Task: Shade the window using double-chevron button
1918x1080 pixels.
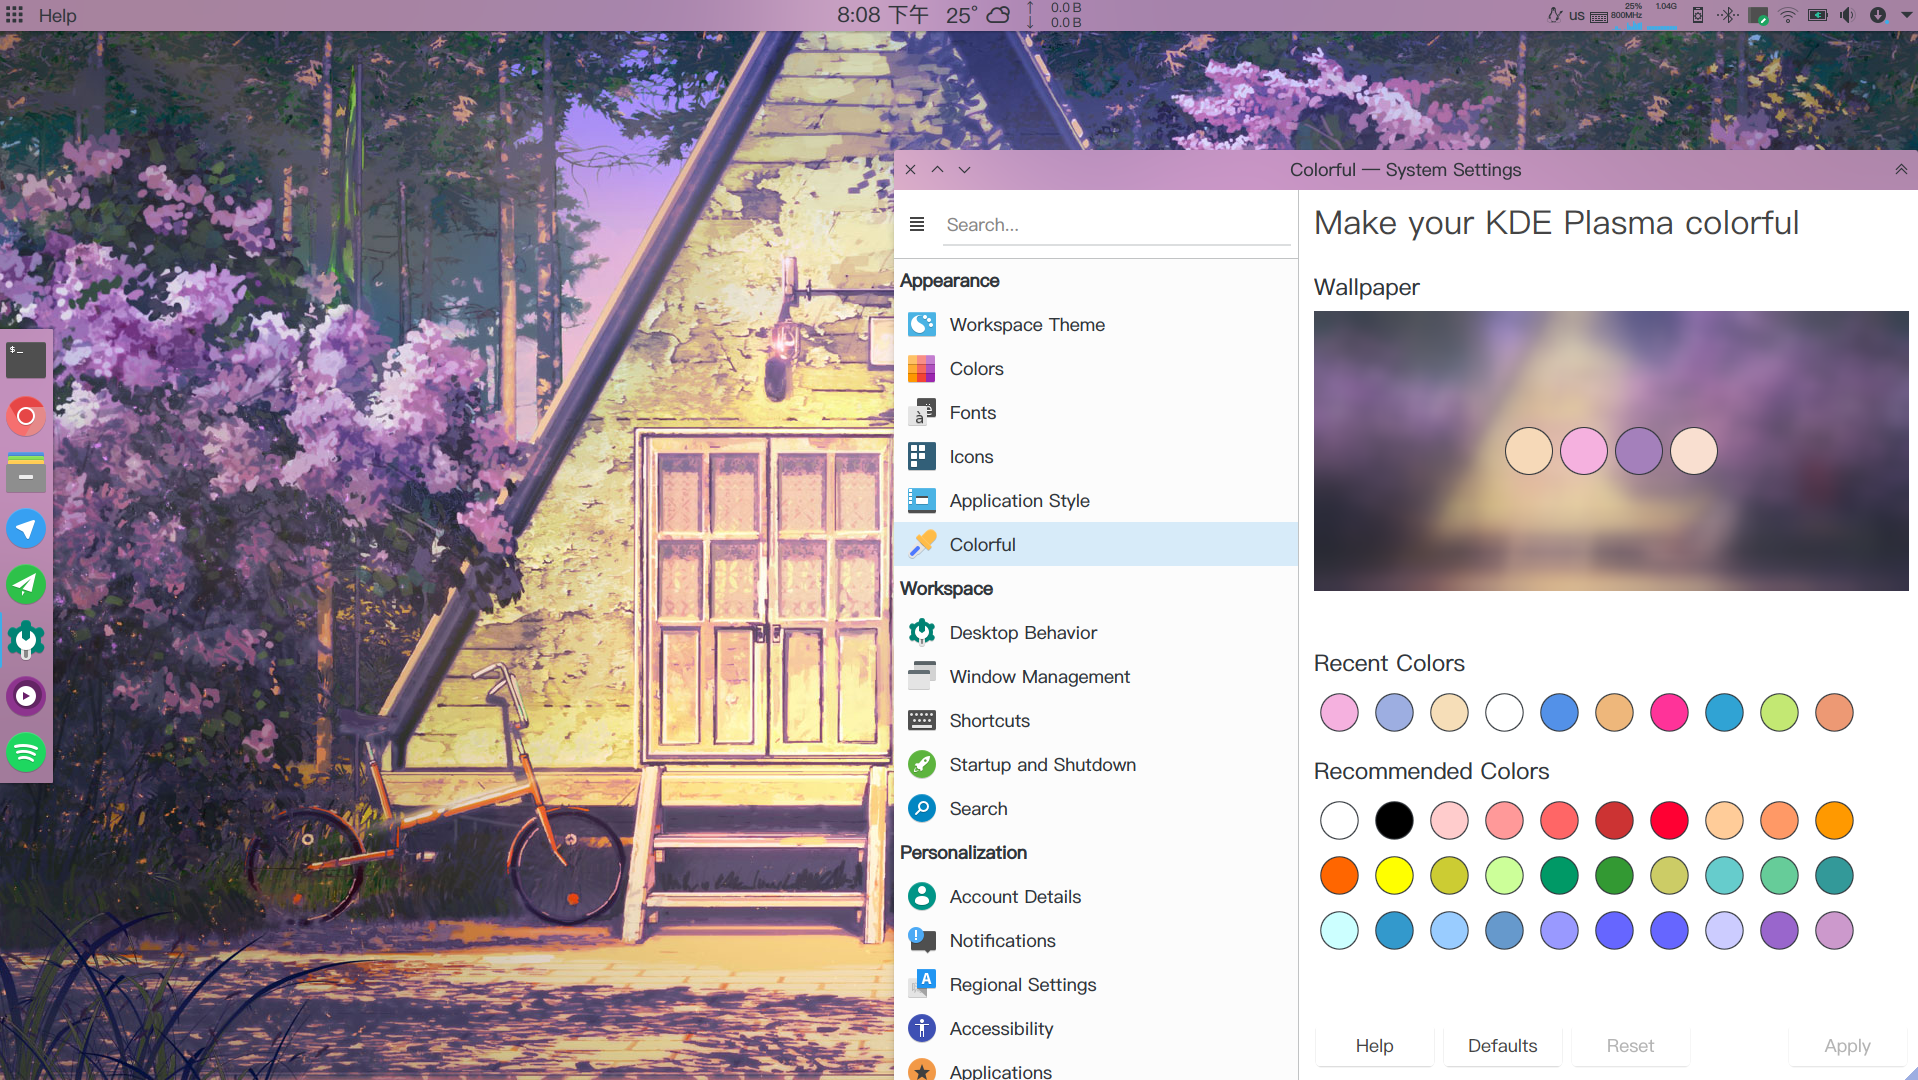Action: click(x=1900, y=169)
